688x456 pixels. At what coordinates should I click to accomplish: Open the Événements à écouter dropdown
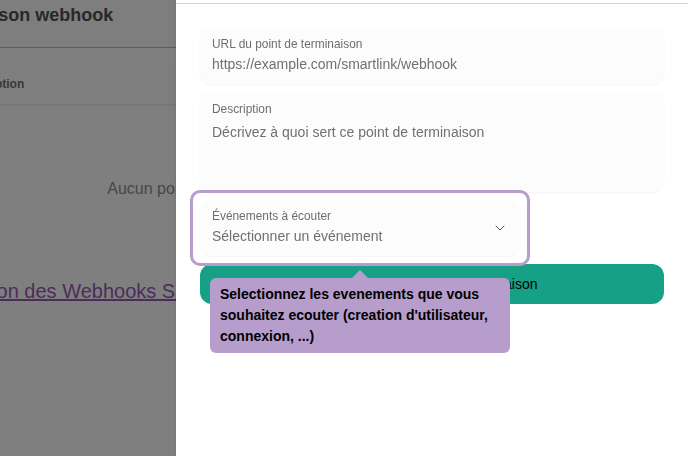tap(360, 227)
